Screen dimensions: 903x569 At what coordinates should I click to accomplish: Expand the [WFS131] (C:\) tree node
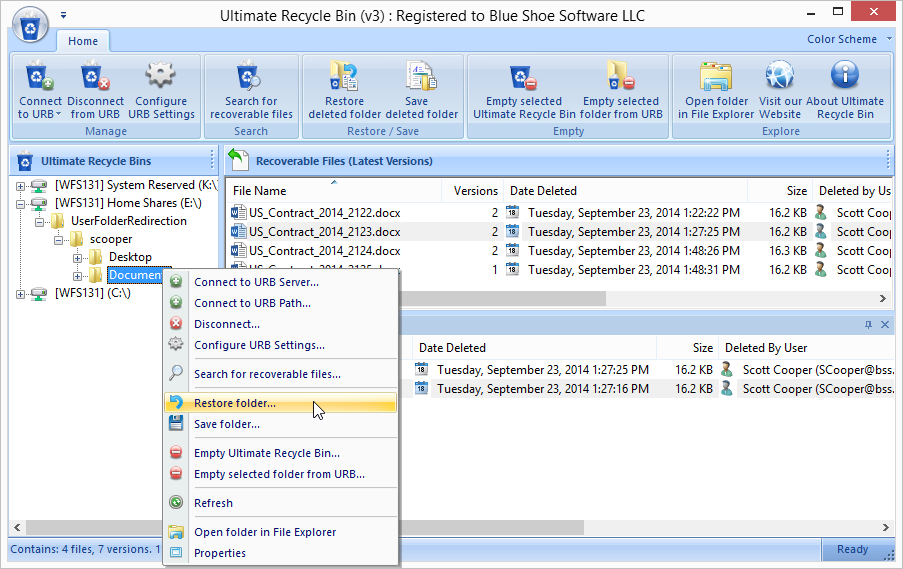point(22,293)
